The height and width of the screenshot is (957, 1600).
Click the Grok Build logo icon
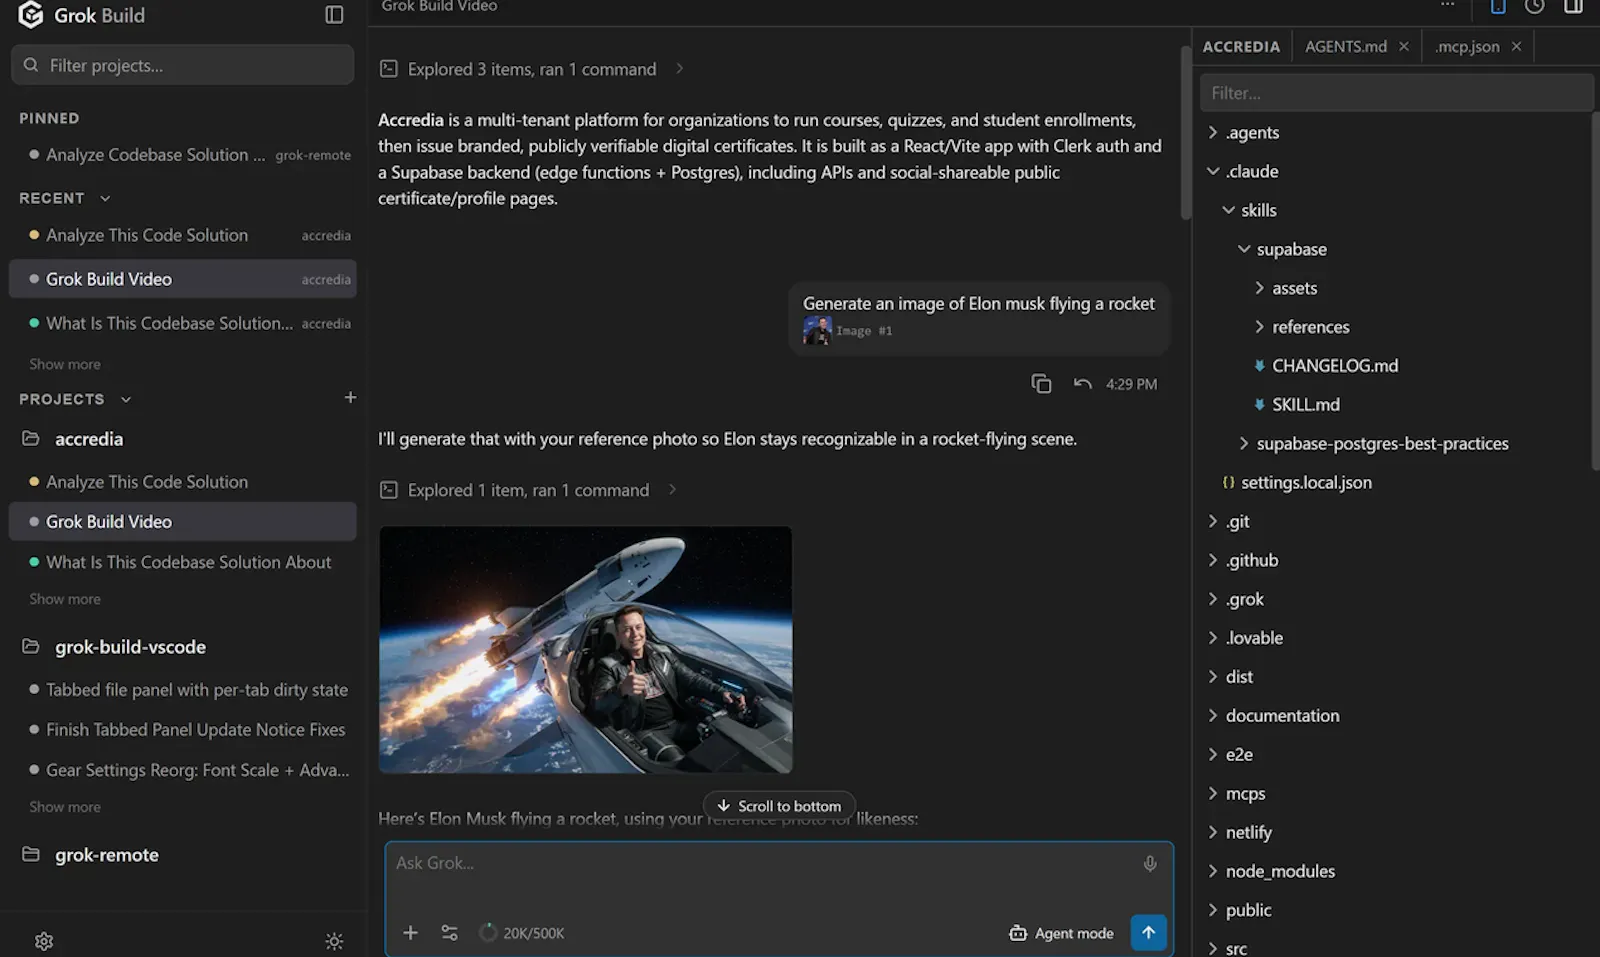click(31, 15)
